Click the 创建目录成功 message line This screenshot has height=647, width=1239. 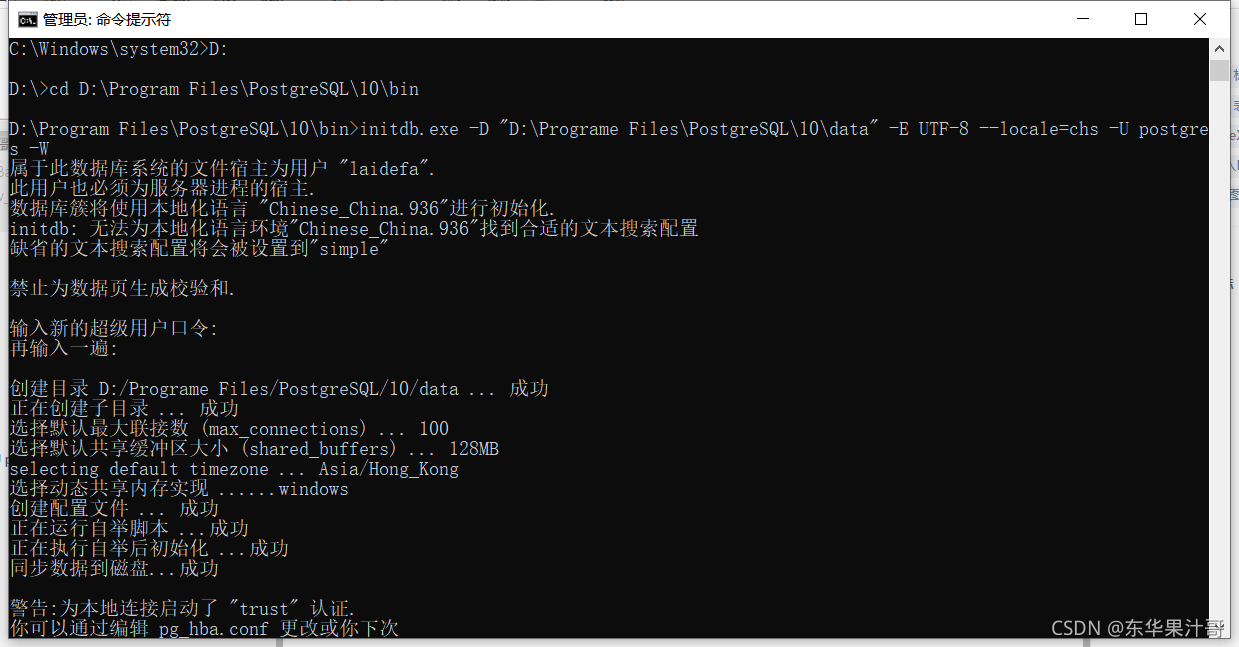coord(280,388)
